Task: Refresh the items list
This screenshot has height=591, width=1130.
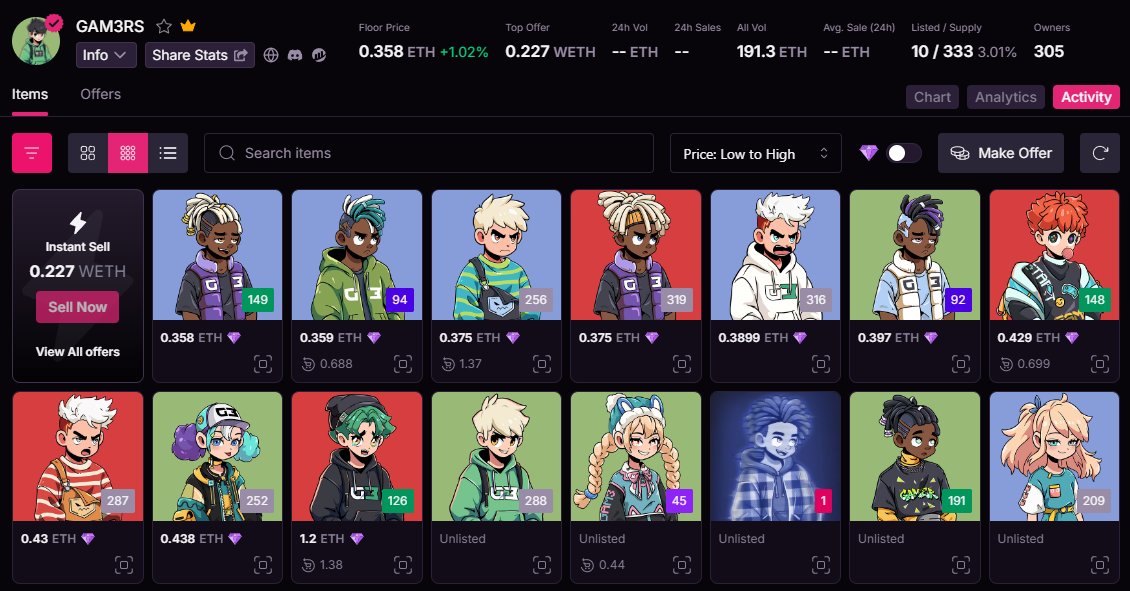Action: (1100, 153)
